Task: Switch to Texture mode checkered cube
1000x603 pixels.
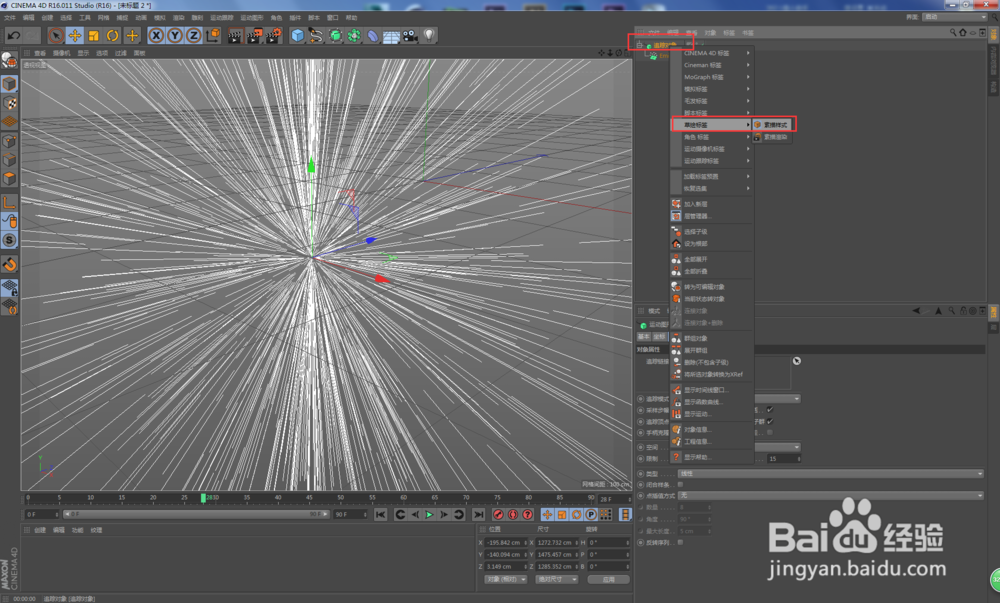Action: [9, 103]
